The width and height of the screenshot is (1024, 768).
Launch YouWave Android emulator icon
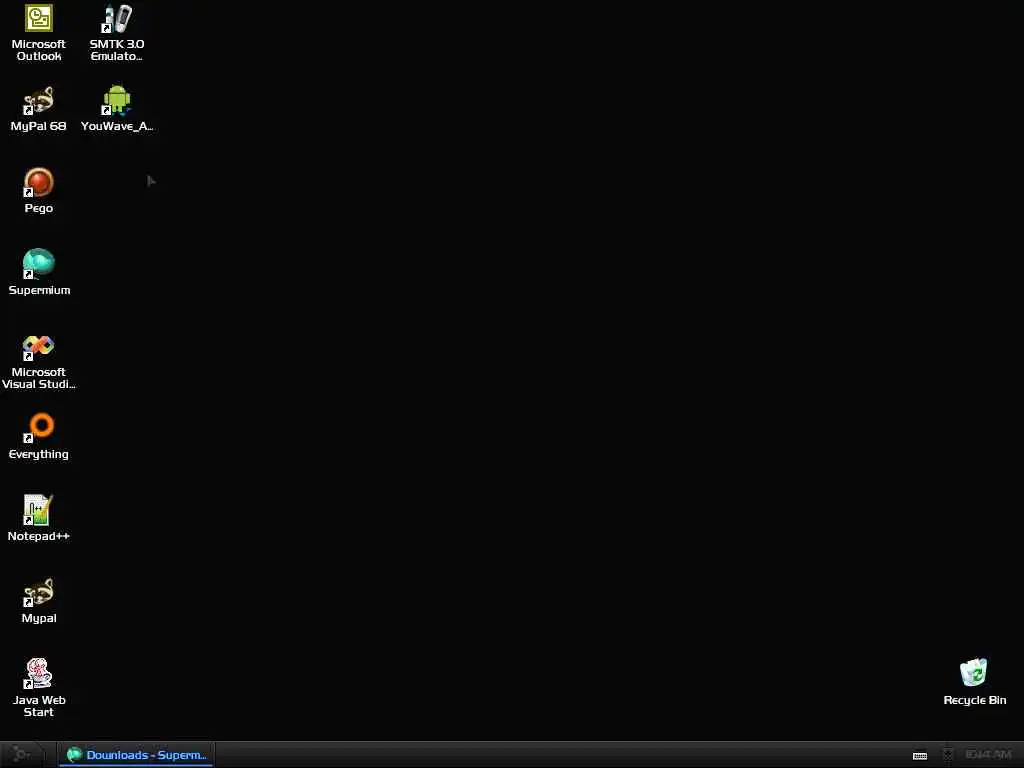pyautogui.click(x=117, y=108)
